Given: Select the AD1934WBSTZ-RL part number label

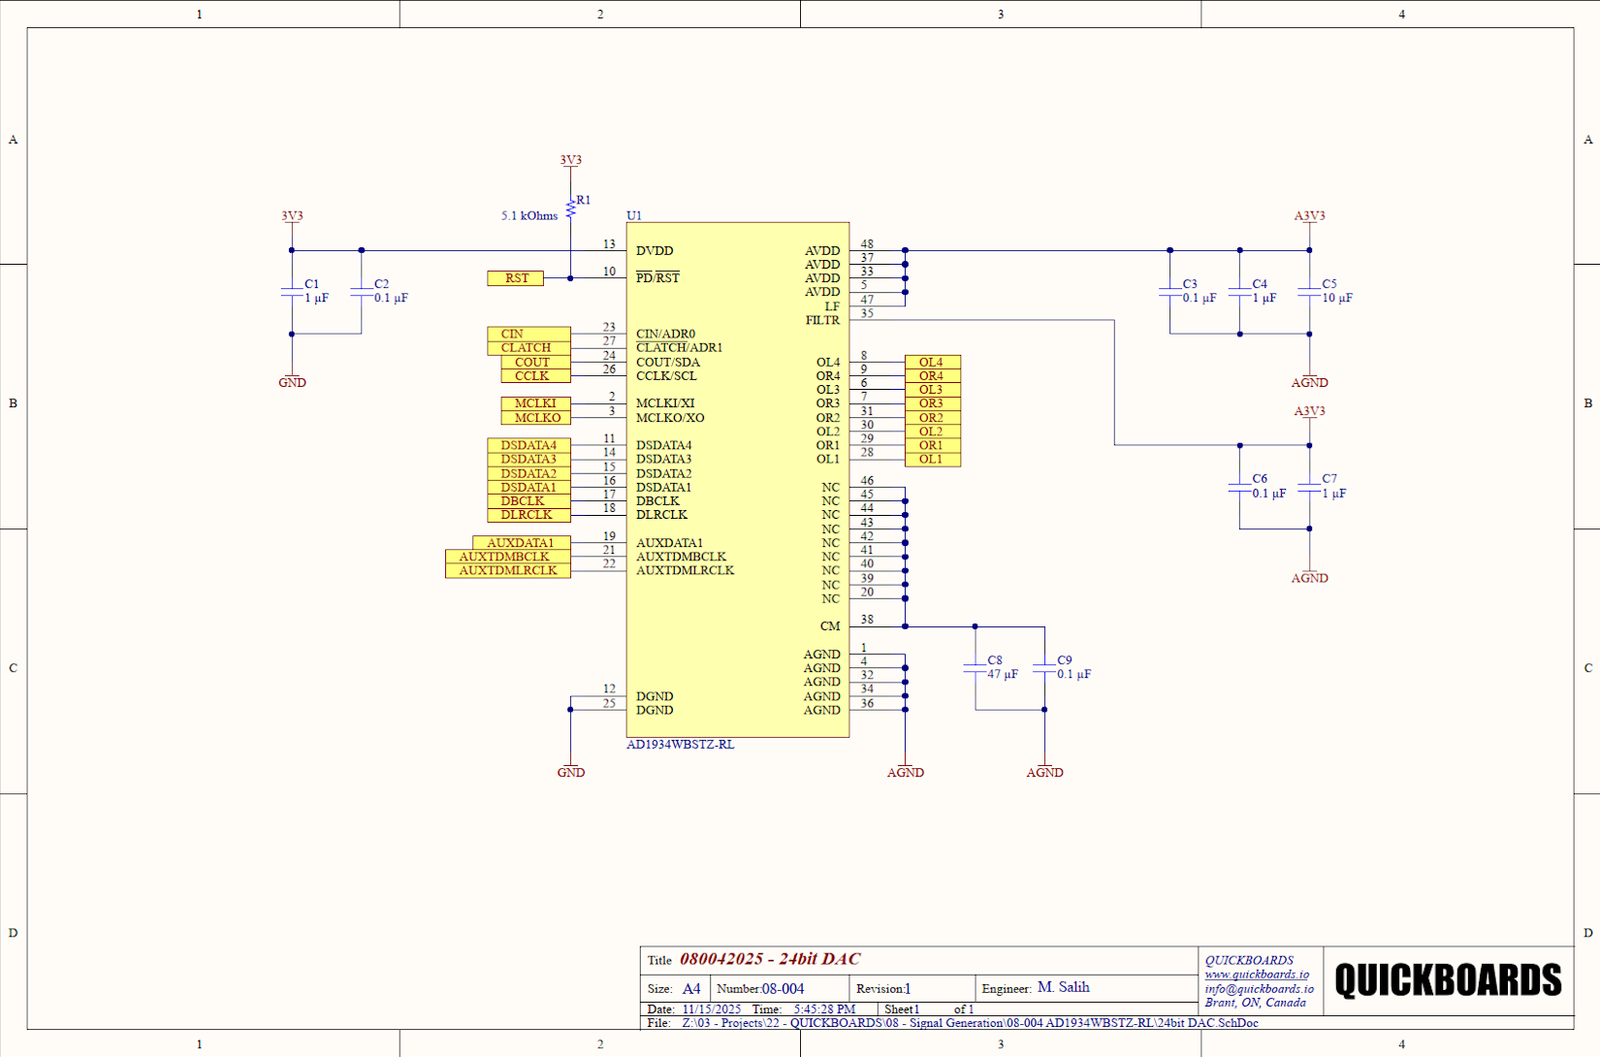Looking at the screenshot, I should pyautogui.click(x=680, y=745).
